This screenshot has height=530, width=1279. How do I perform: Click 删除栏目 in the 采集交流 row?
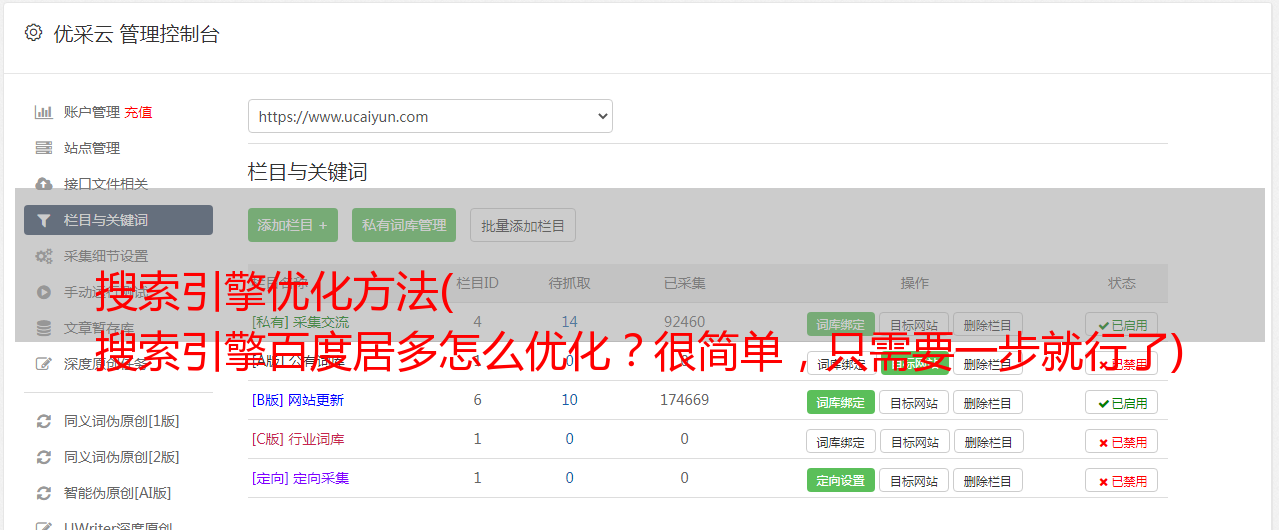click(x=988, y=324)
